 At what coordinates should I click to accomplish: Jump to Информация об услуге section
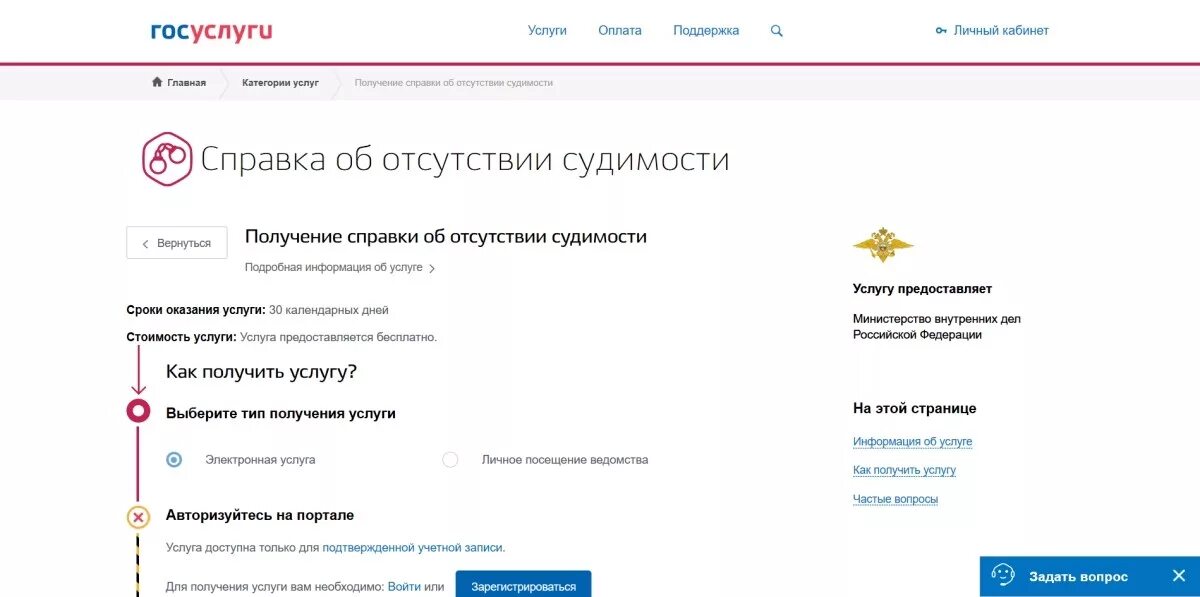click(x=912, y=442)
